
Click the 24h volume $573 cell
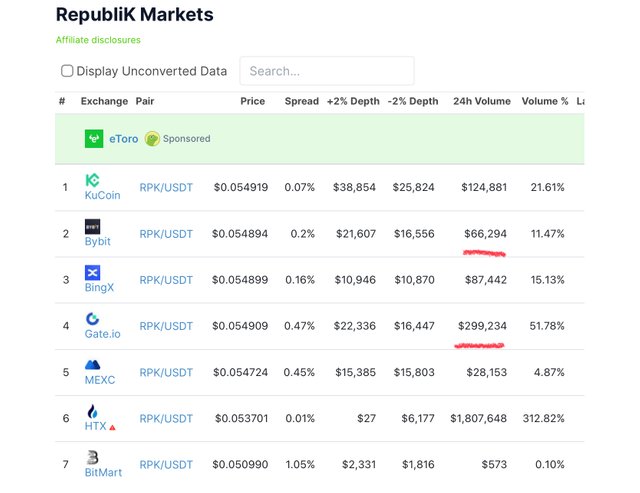tap(494, 464)
